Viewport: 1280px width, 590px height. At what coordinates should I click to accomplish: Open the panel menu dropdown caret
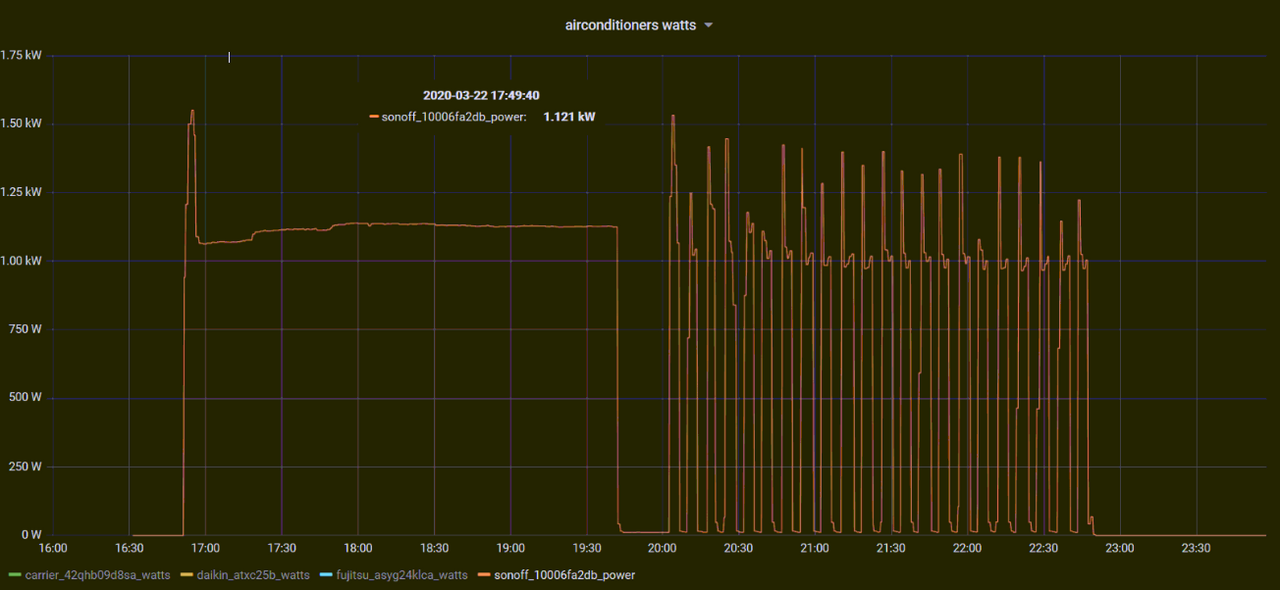pos(709,26)
